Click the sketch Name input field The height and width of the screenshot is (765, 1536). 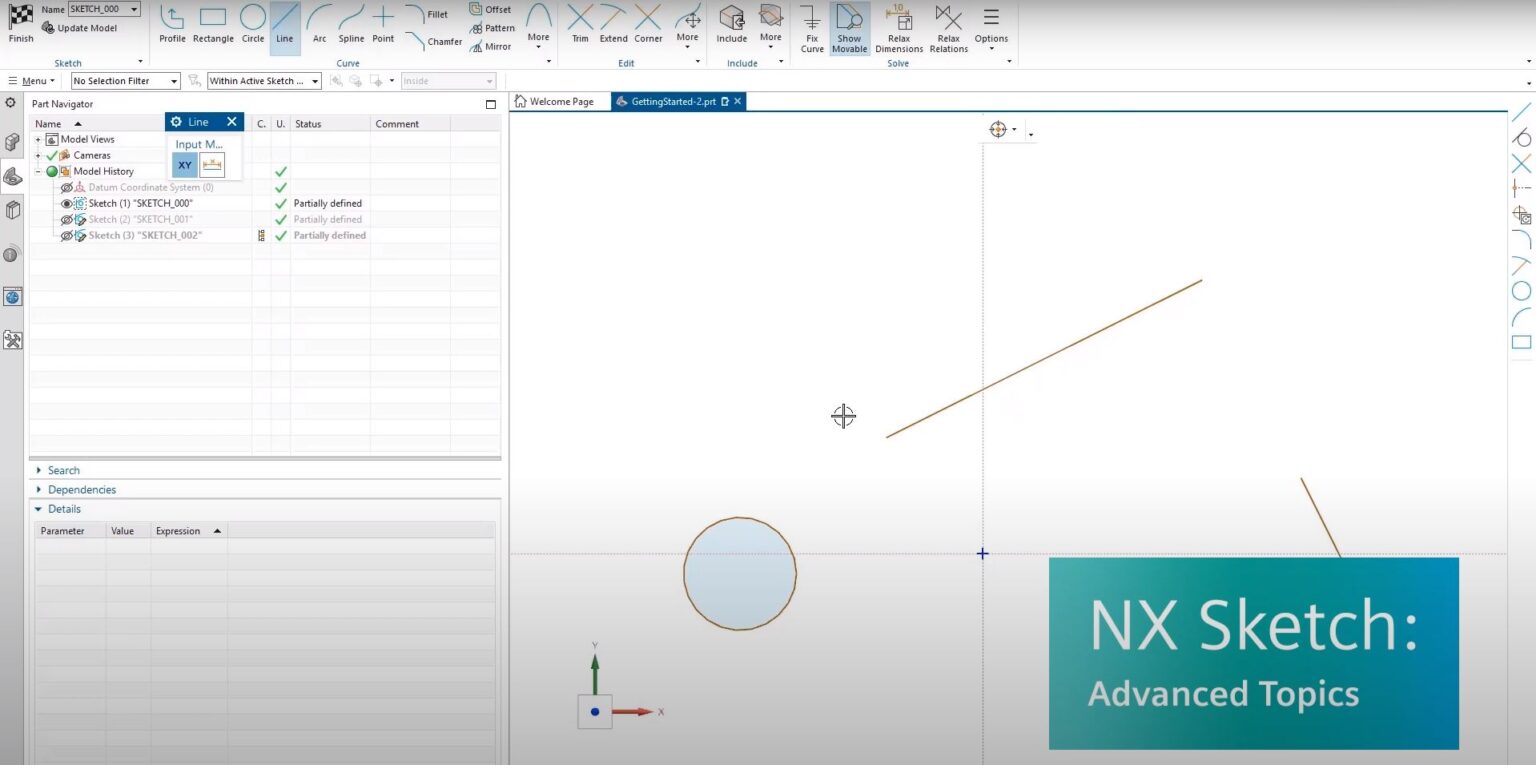tap(98, 9)
